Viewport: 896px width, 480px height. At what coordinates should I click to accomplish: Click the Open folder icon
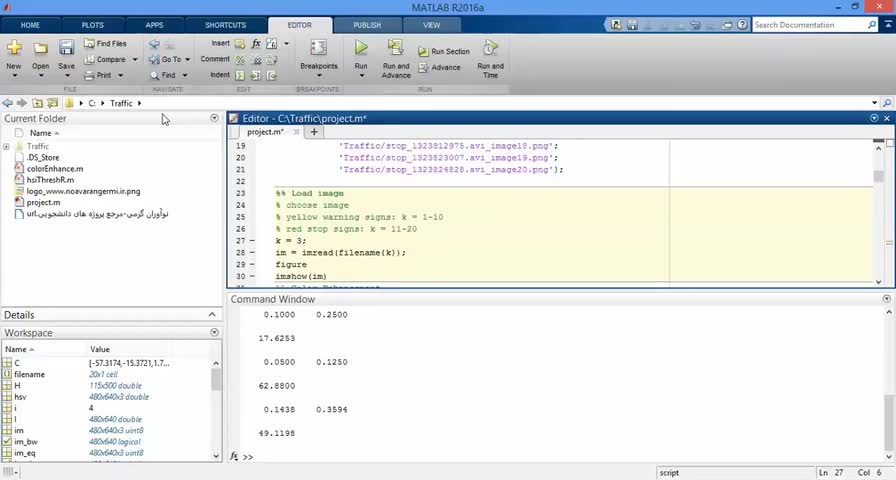(x=40, y=49)
